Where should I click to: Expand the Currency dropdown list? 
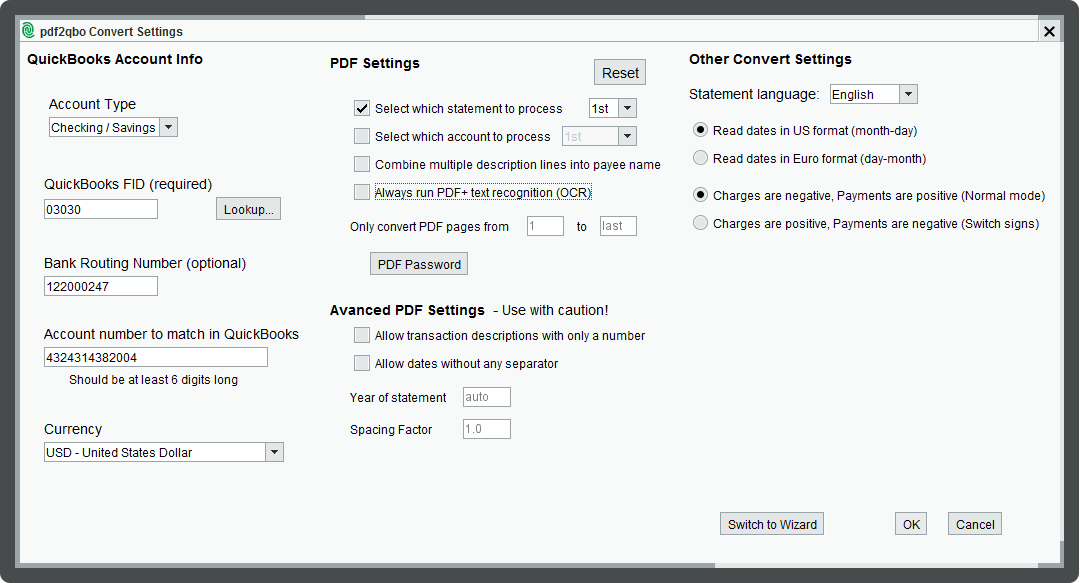274,452
